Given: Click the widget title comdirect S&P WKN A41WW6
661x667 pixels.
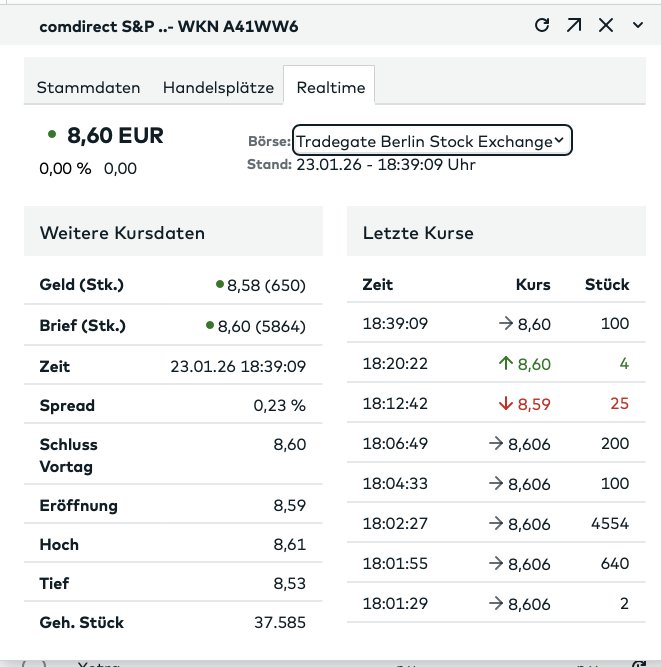Looking at the screenshot, I should point(169,26).
